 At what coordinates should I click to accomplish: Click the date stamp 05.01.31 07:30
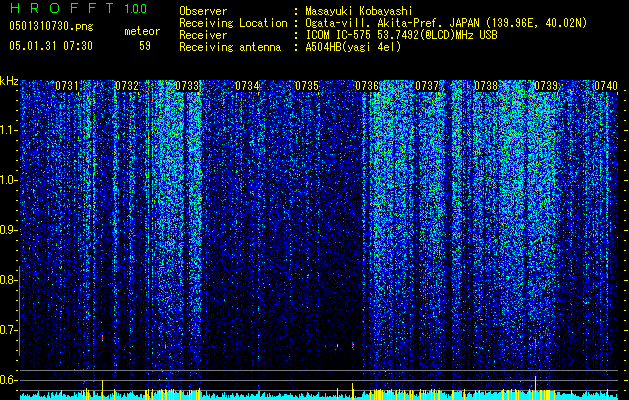click(x=51, y=46)
